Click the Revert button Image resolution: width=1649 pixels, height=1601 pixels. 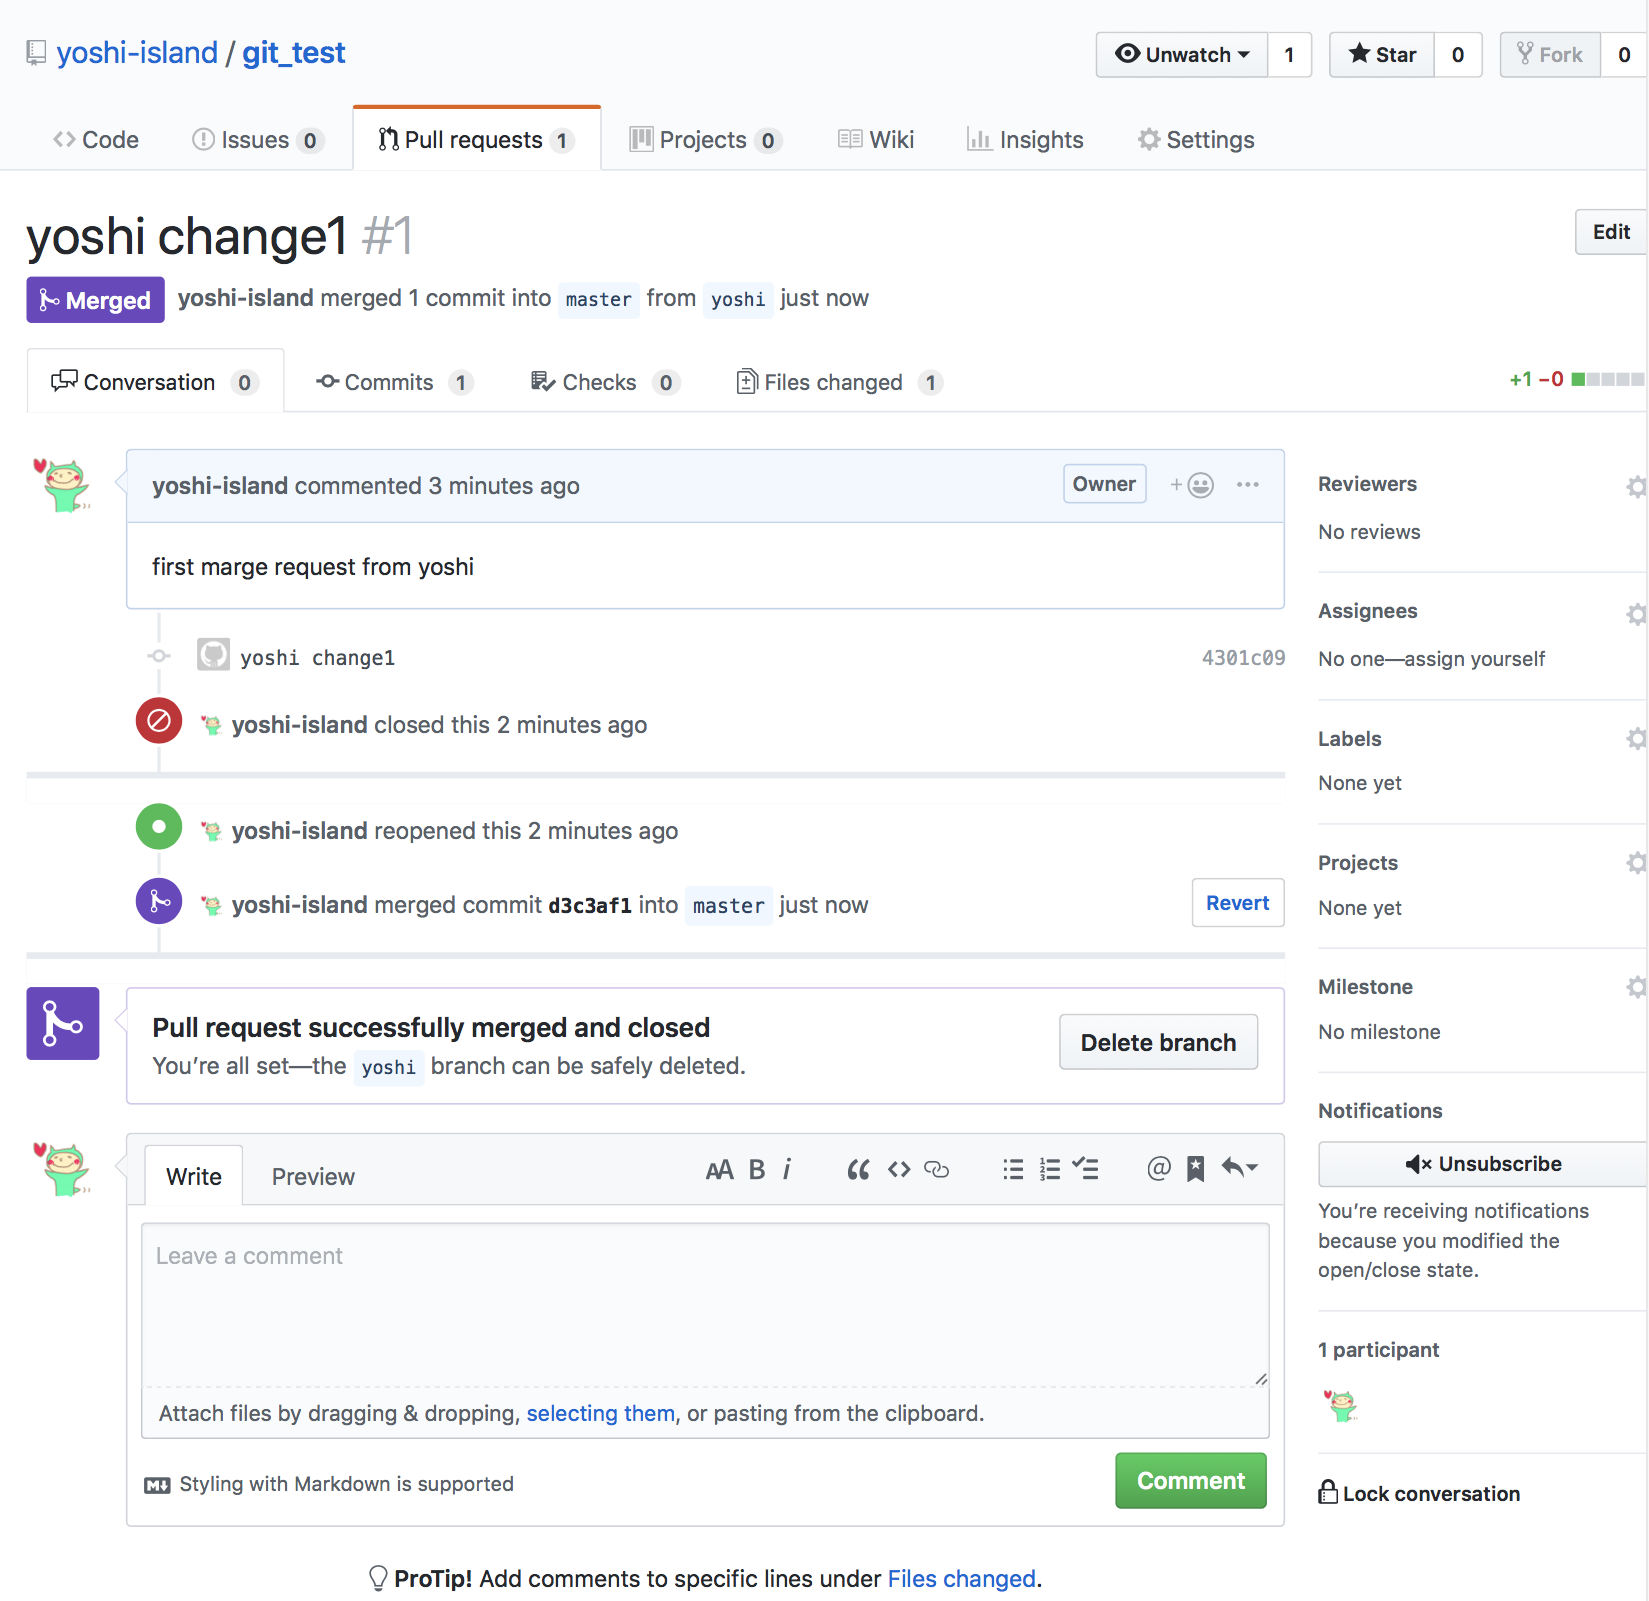click(x=1238, y=903)
